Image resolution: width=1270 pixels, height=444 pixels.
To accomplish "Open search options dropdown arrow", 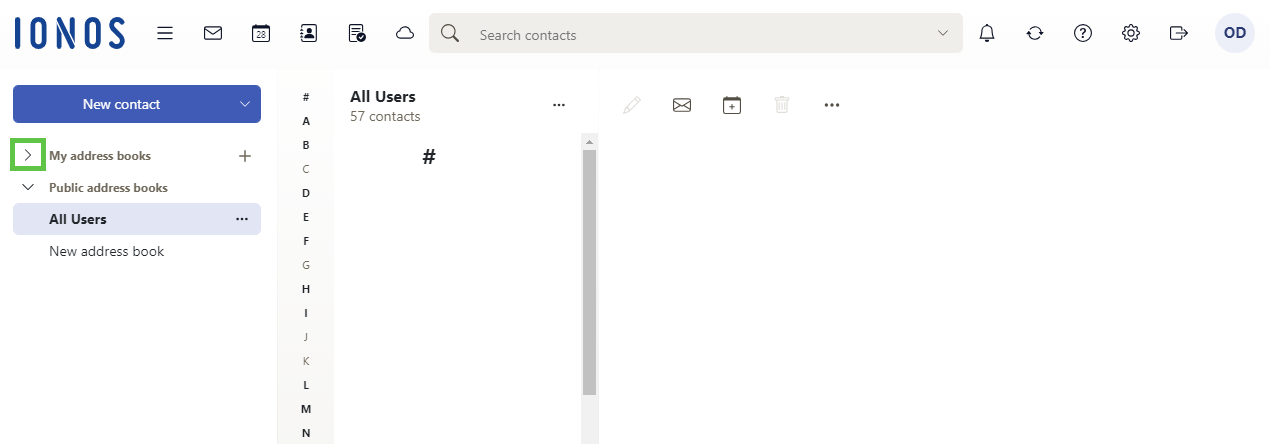I will click(943, 33).
